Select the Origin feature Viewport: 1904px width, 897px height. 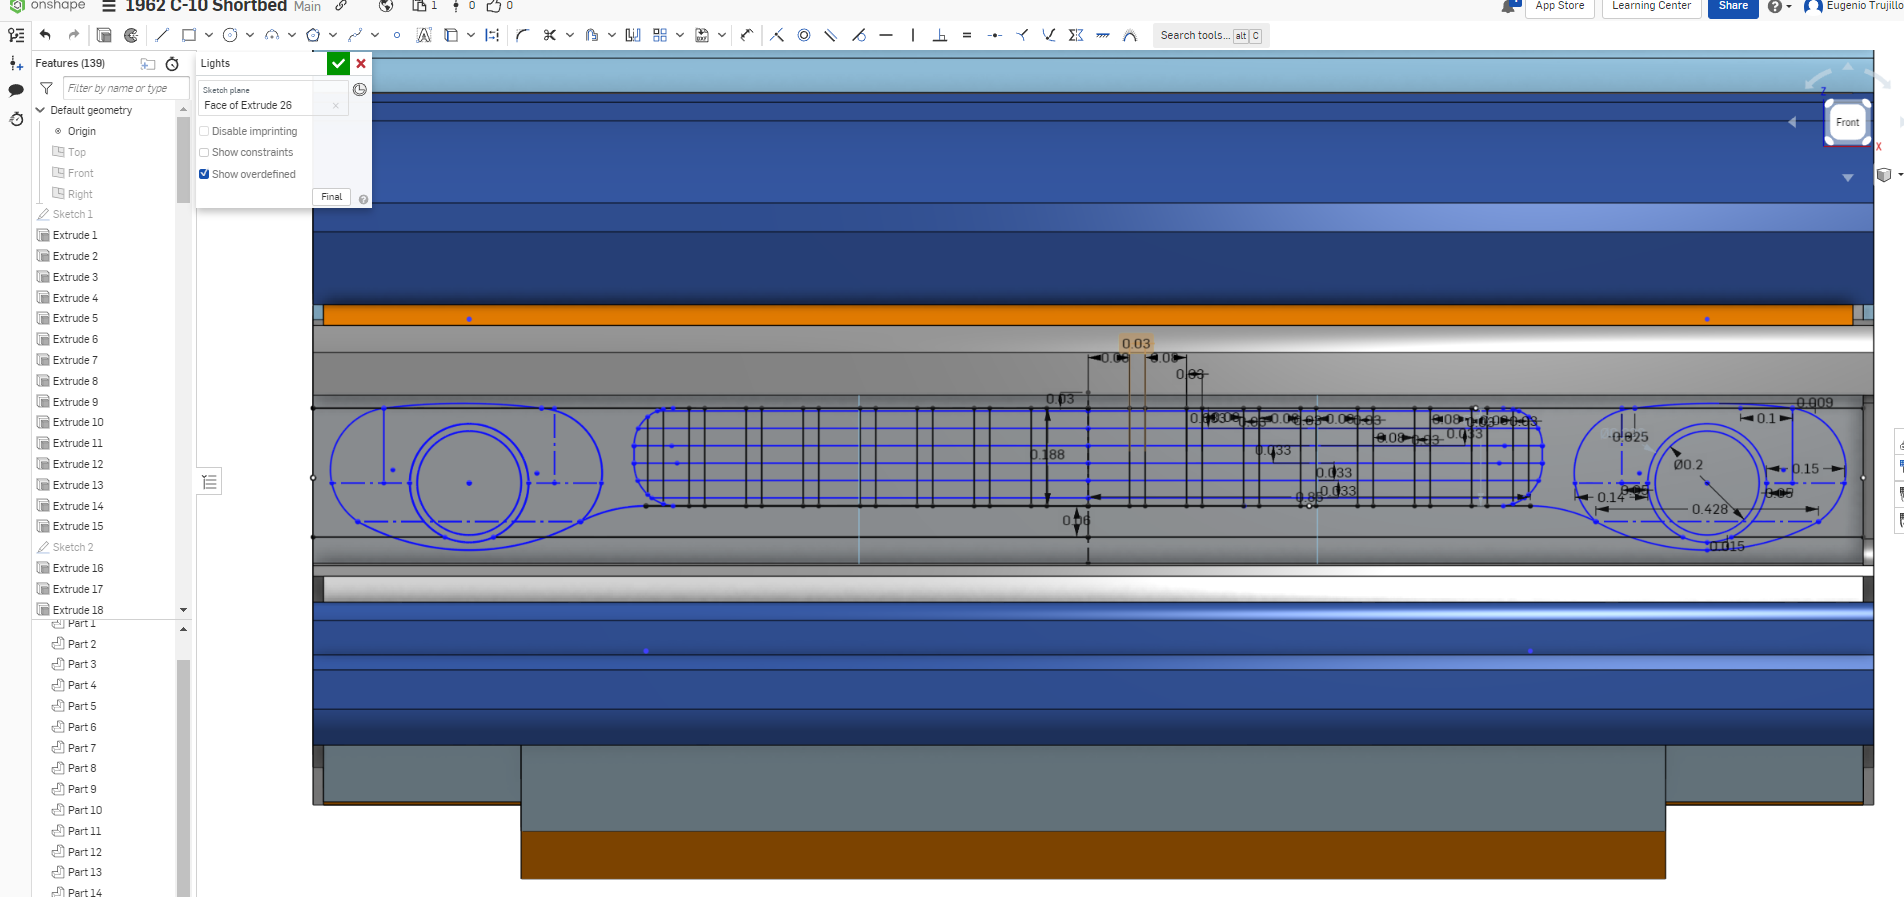(x=82, y=131)
